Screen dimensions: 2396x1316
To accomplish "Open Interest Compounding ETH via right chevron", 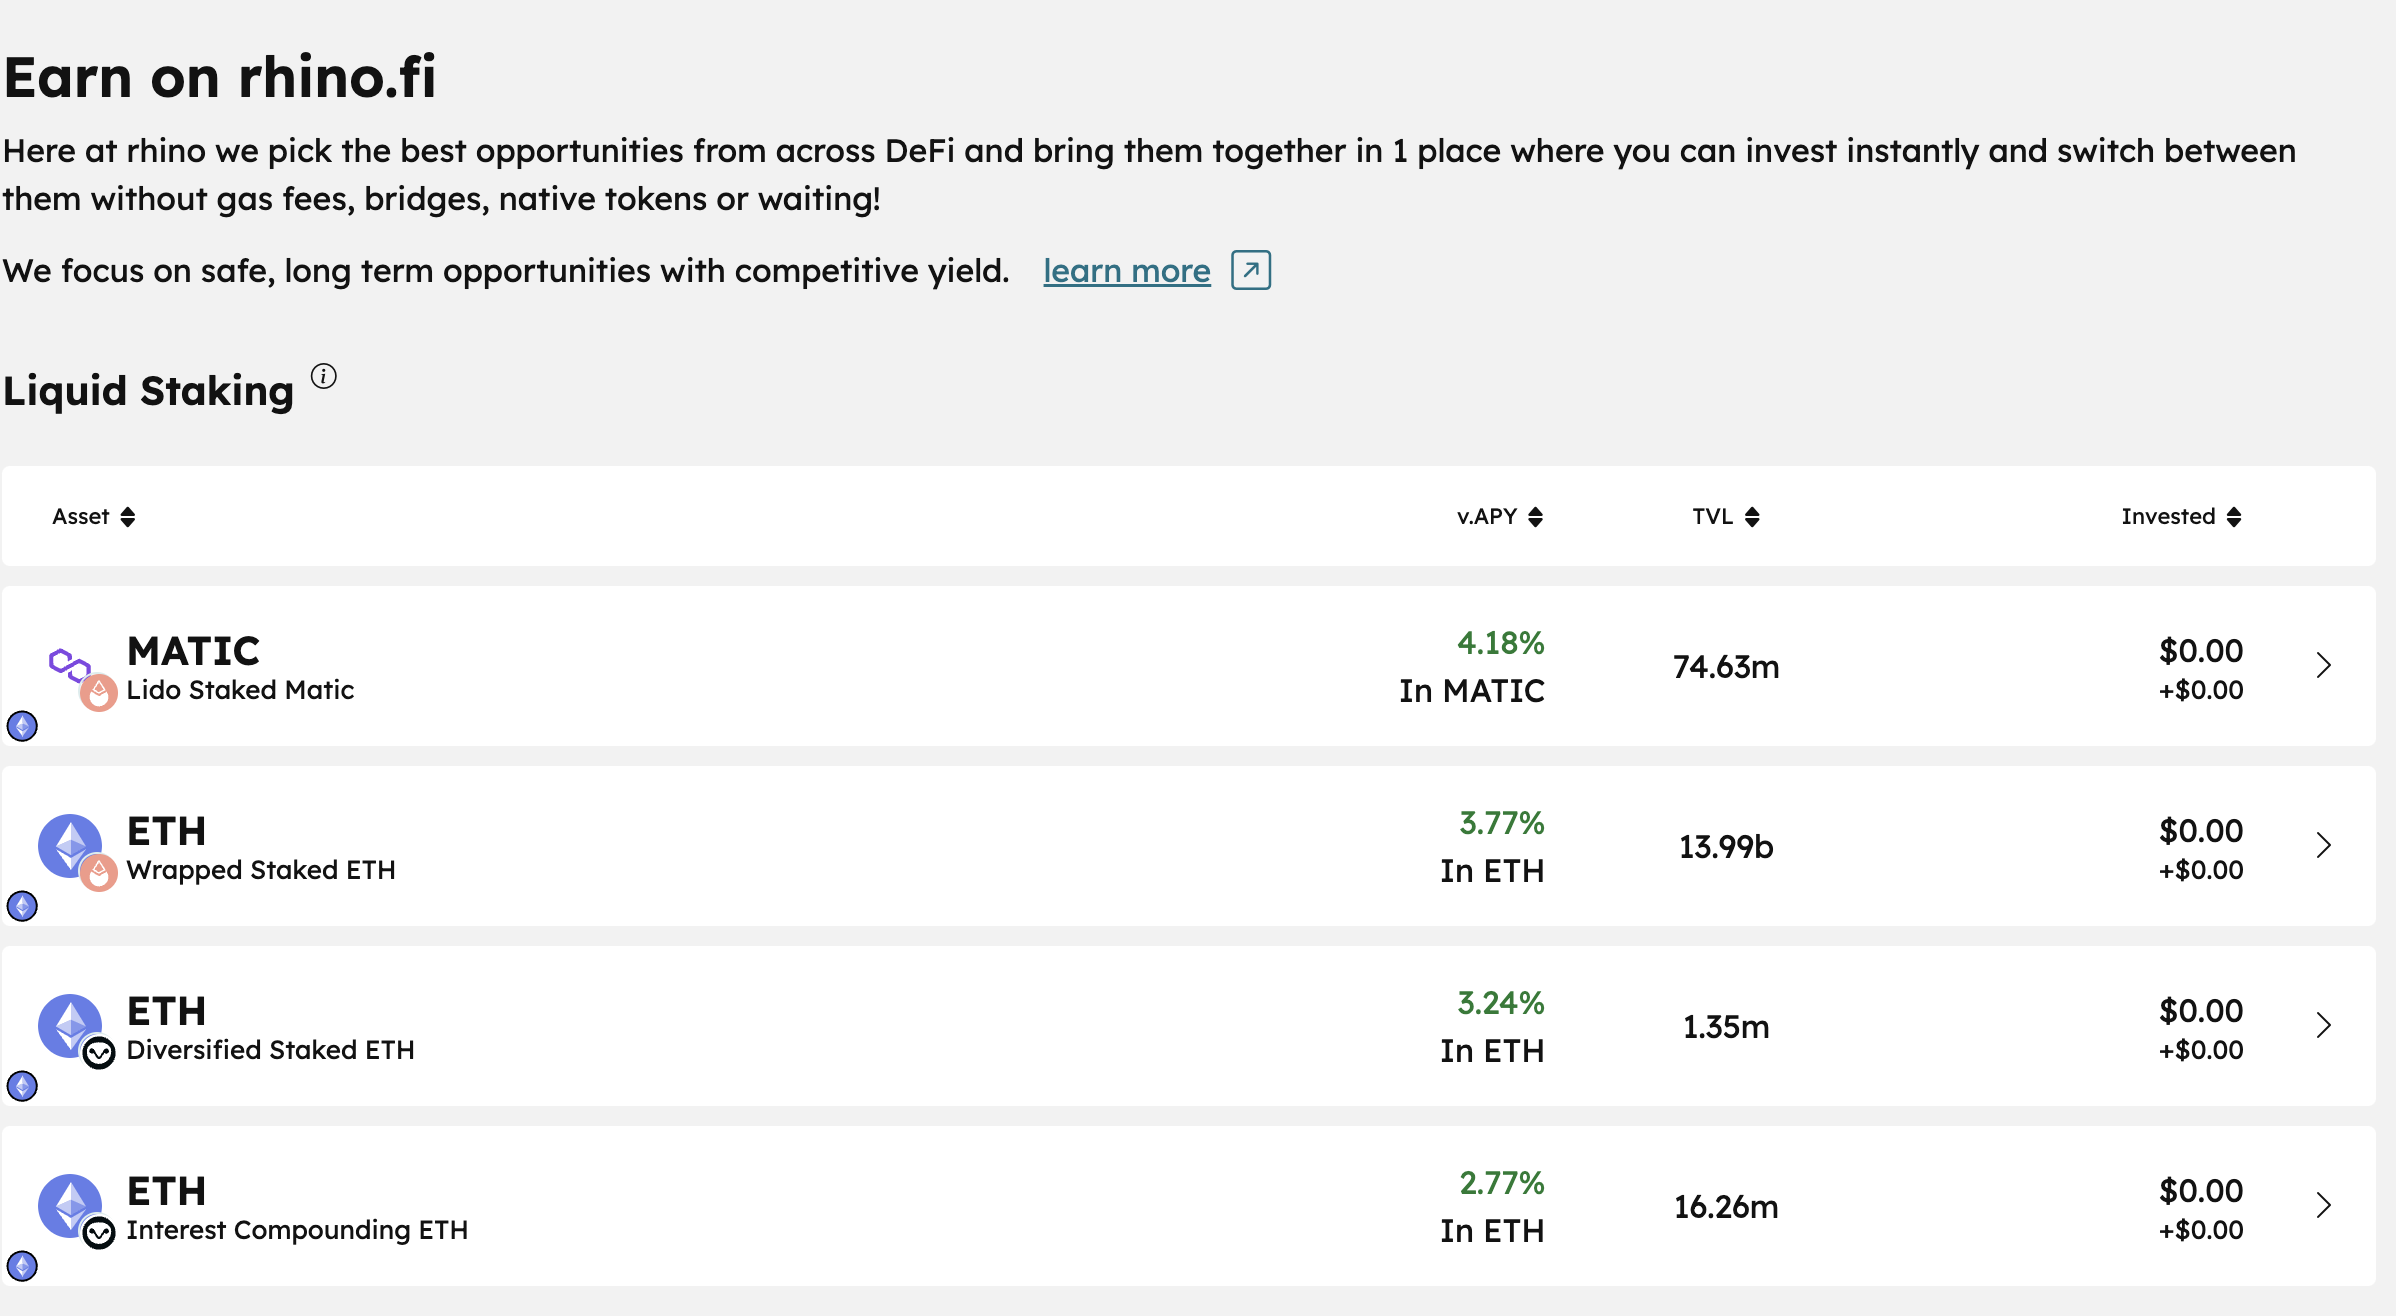I will point(2324,1206).
